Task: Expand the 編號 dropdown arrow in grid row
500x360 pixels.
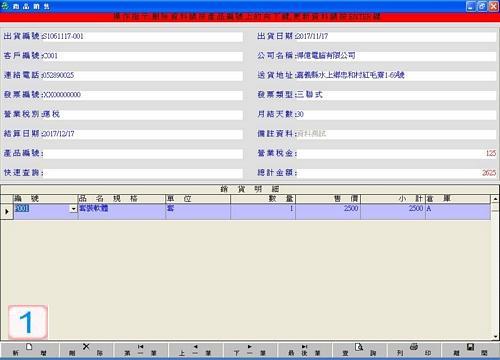Action: click(73, 209)
